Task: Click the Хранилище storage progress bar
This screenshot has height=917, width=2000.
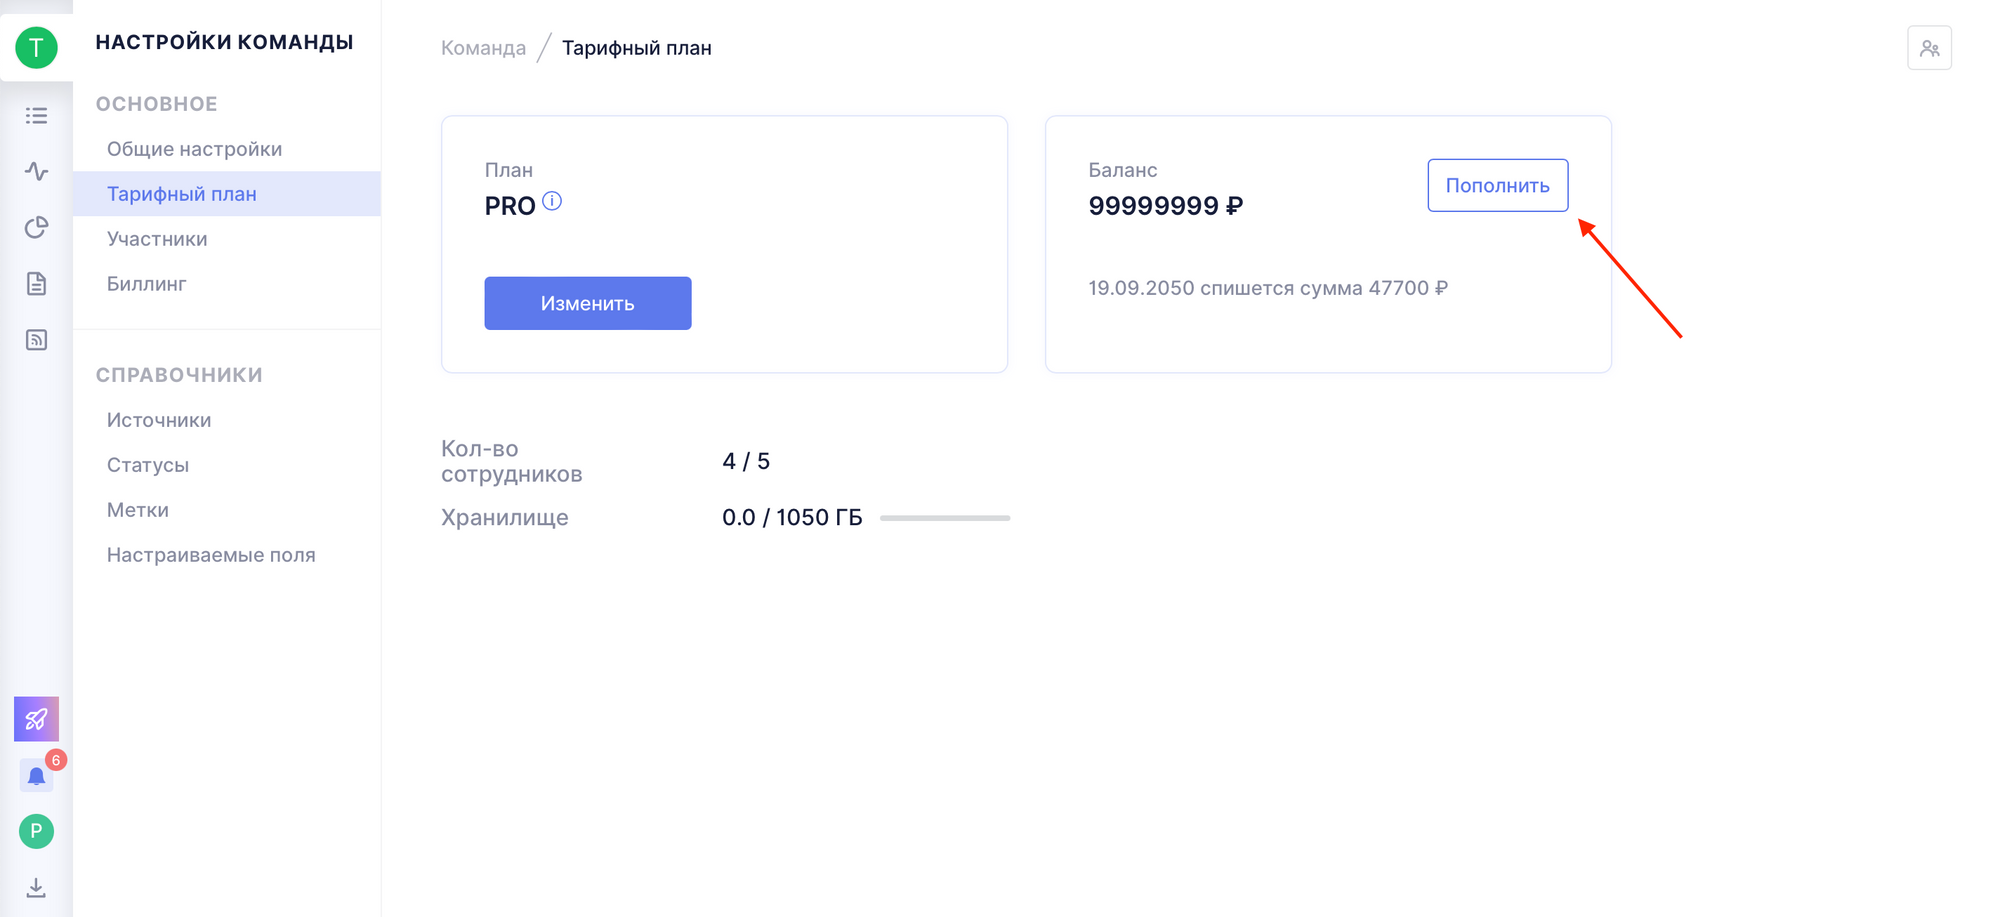Action: [x=945, y=518]
